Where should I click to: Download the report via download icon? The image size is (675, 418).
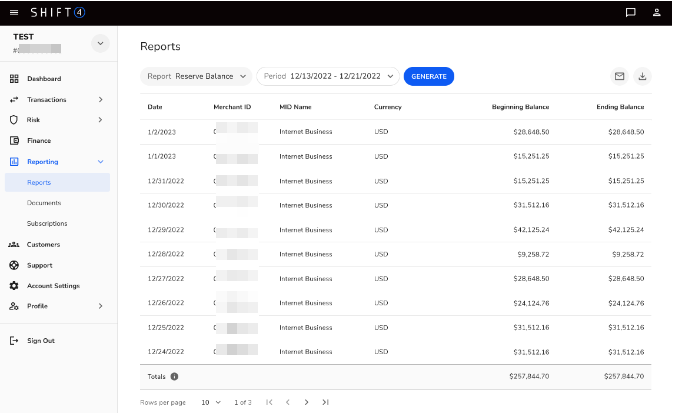click(x=642, y=76)
